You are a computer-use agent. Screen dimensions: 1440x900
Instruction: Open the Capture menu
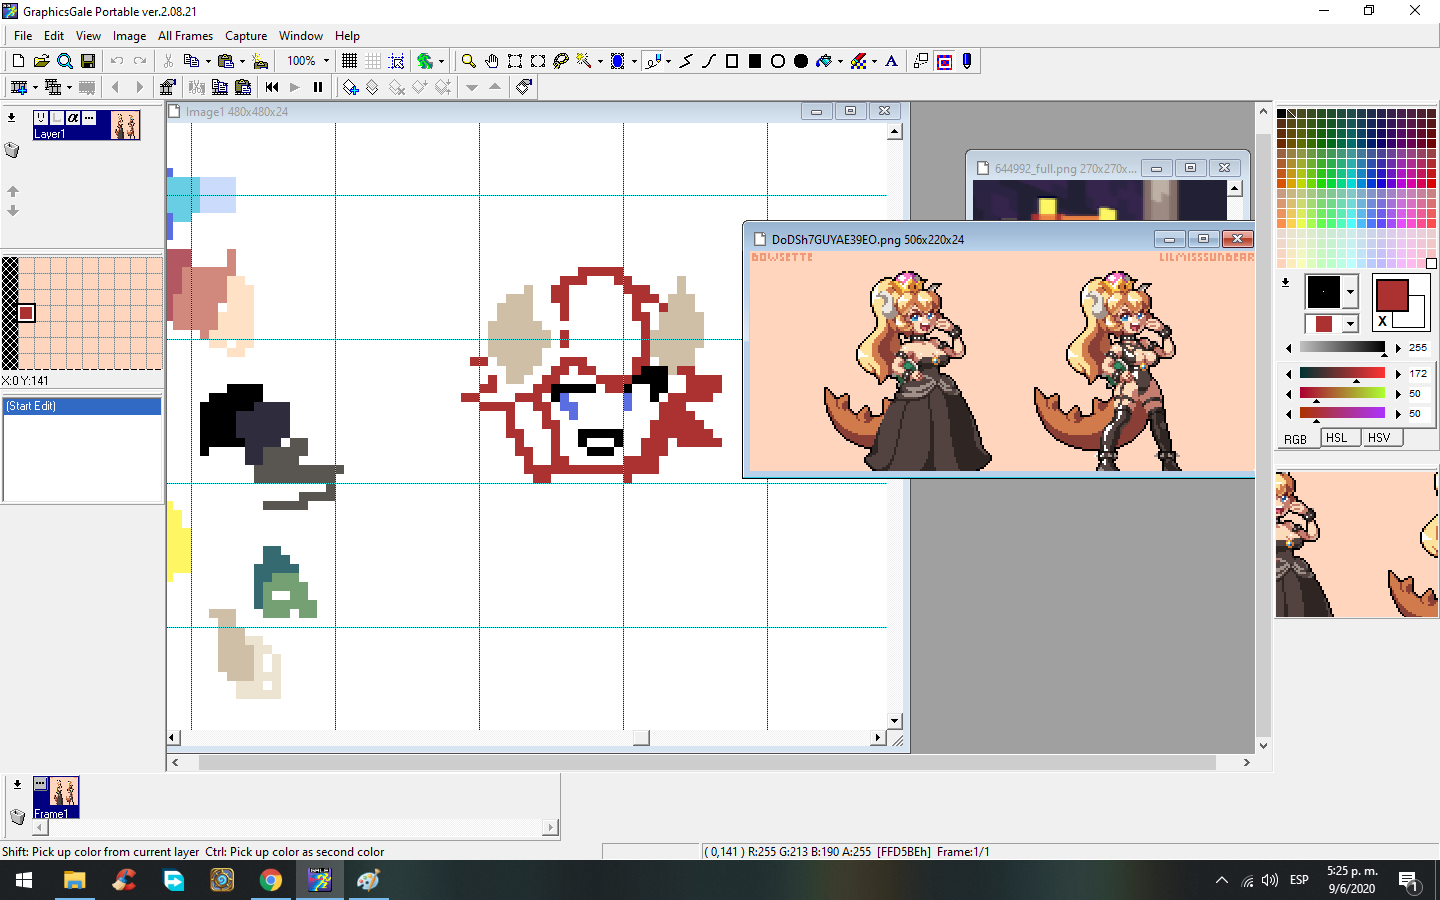246,36
